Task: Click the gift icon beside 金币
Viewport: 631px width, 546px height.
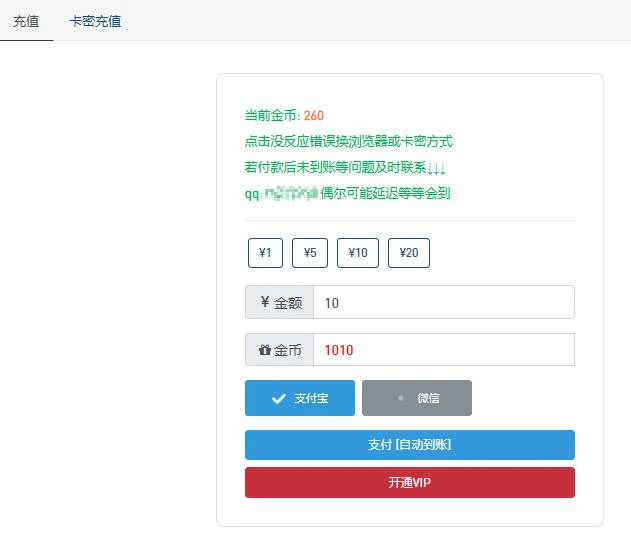Action: (x=264, y=351)
